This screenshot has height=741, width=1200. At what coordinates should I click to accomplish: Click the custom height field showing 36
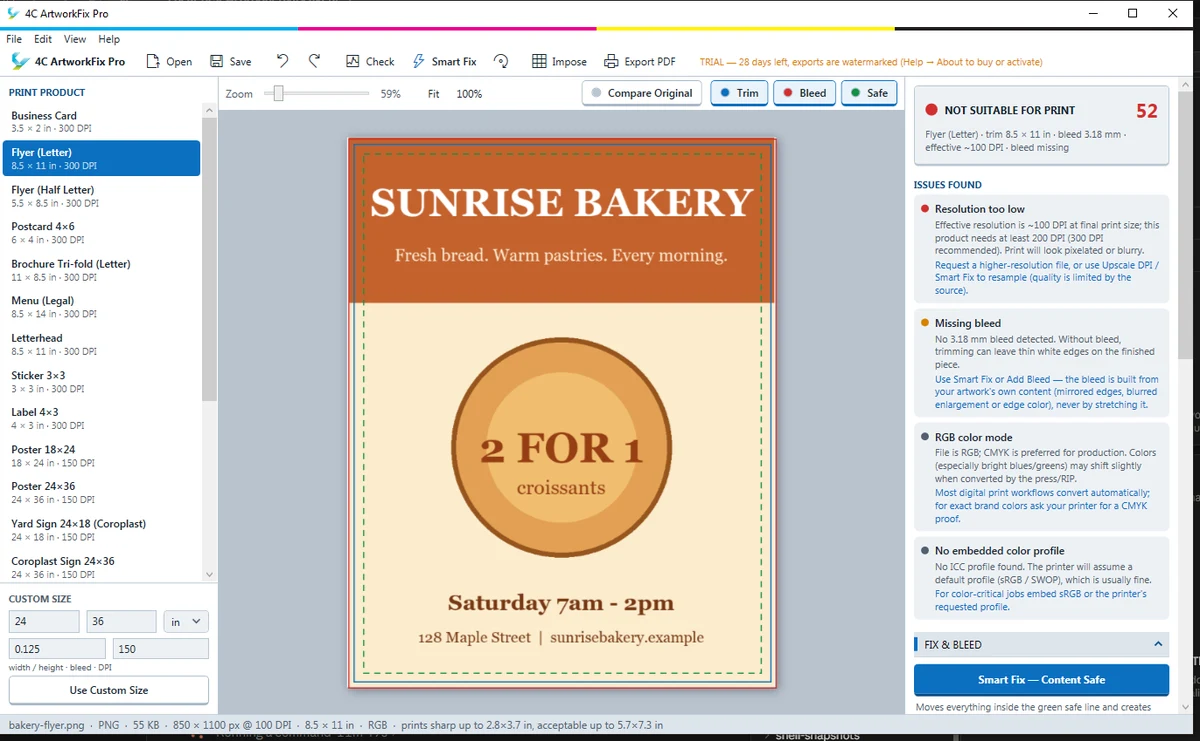pos(121,621)
